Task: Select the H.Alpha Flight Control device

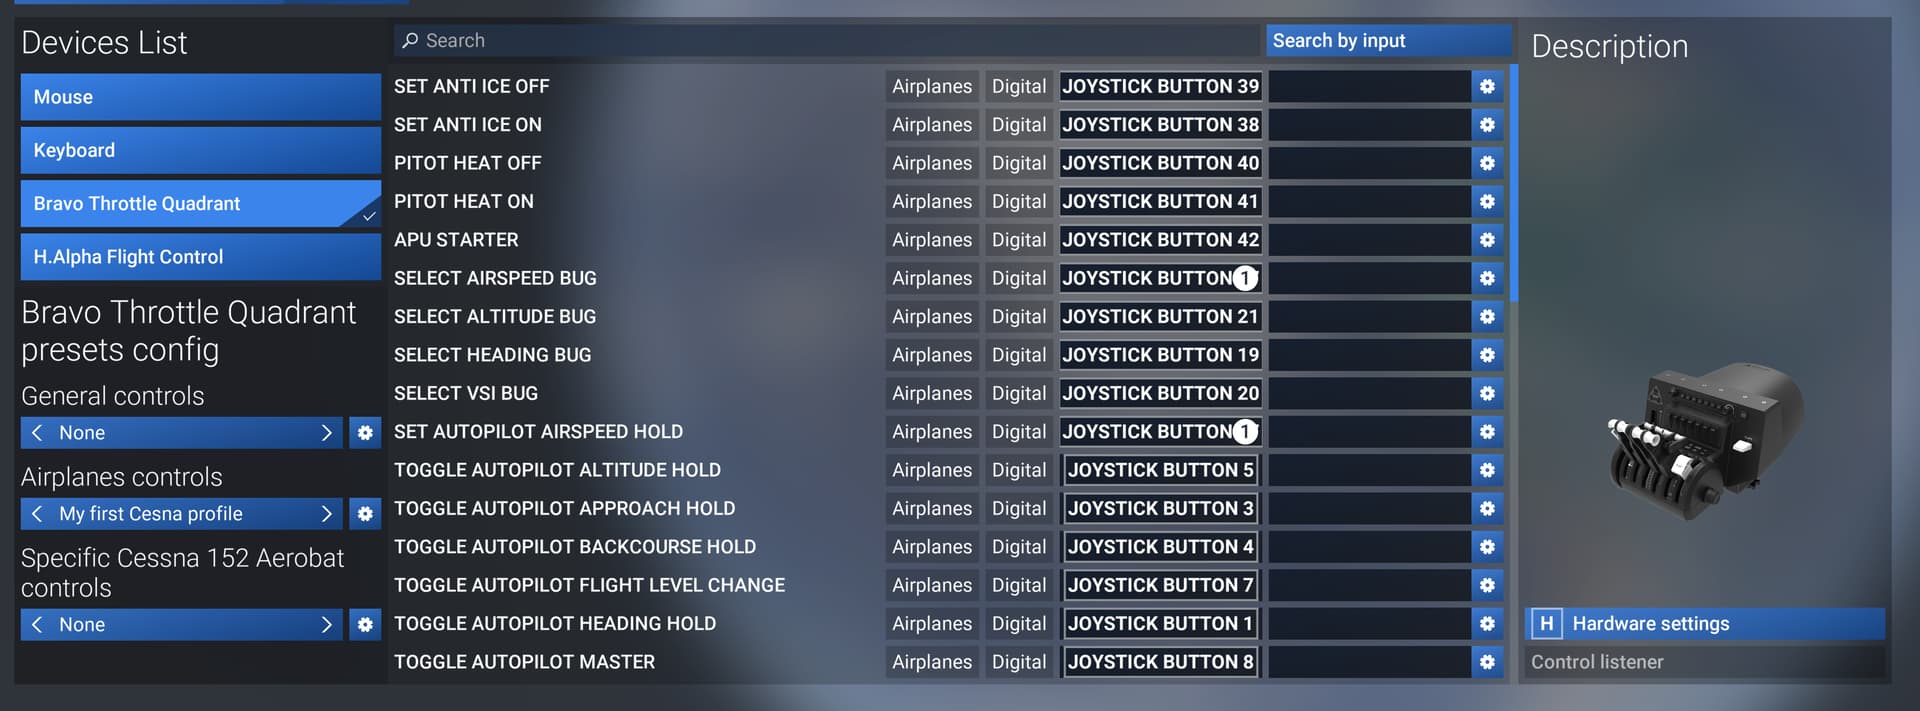Action: pyautogui.click(x=201, y=257)
